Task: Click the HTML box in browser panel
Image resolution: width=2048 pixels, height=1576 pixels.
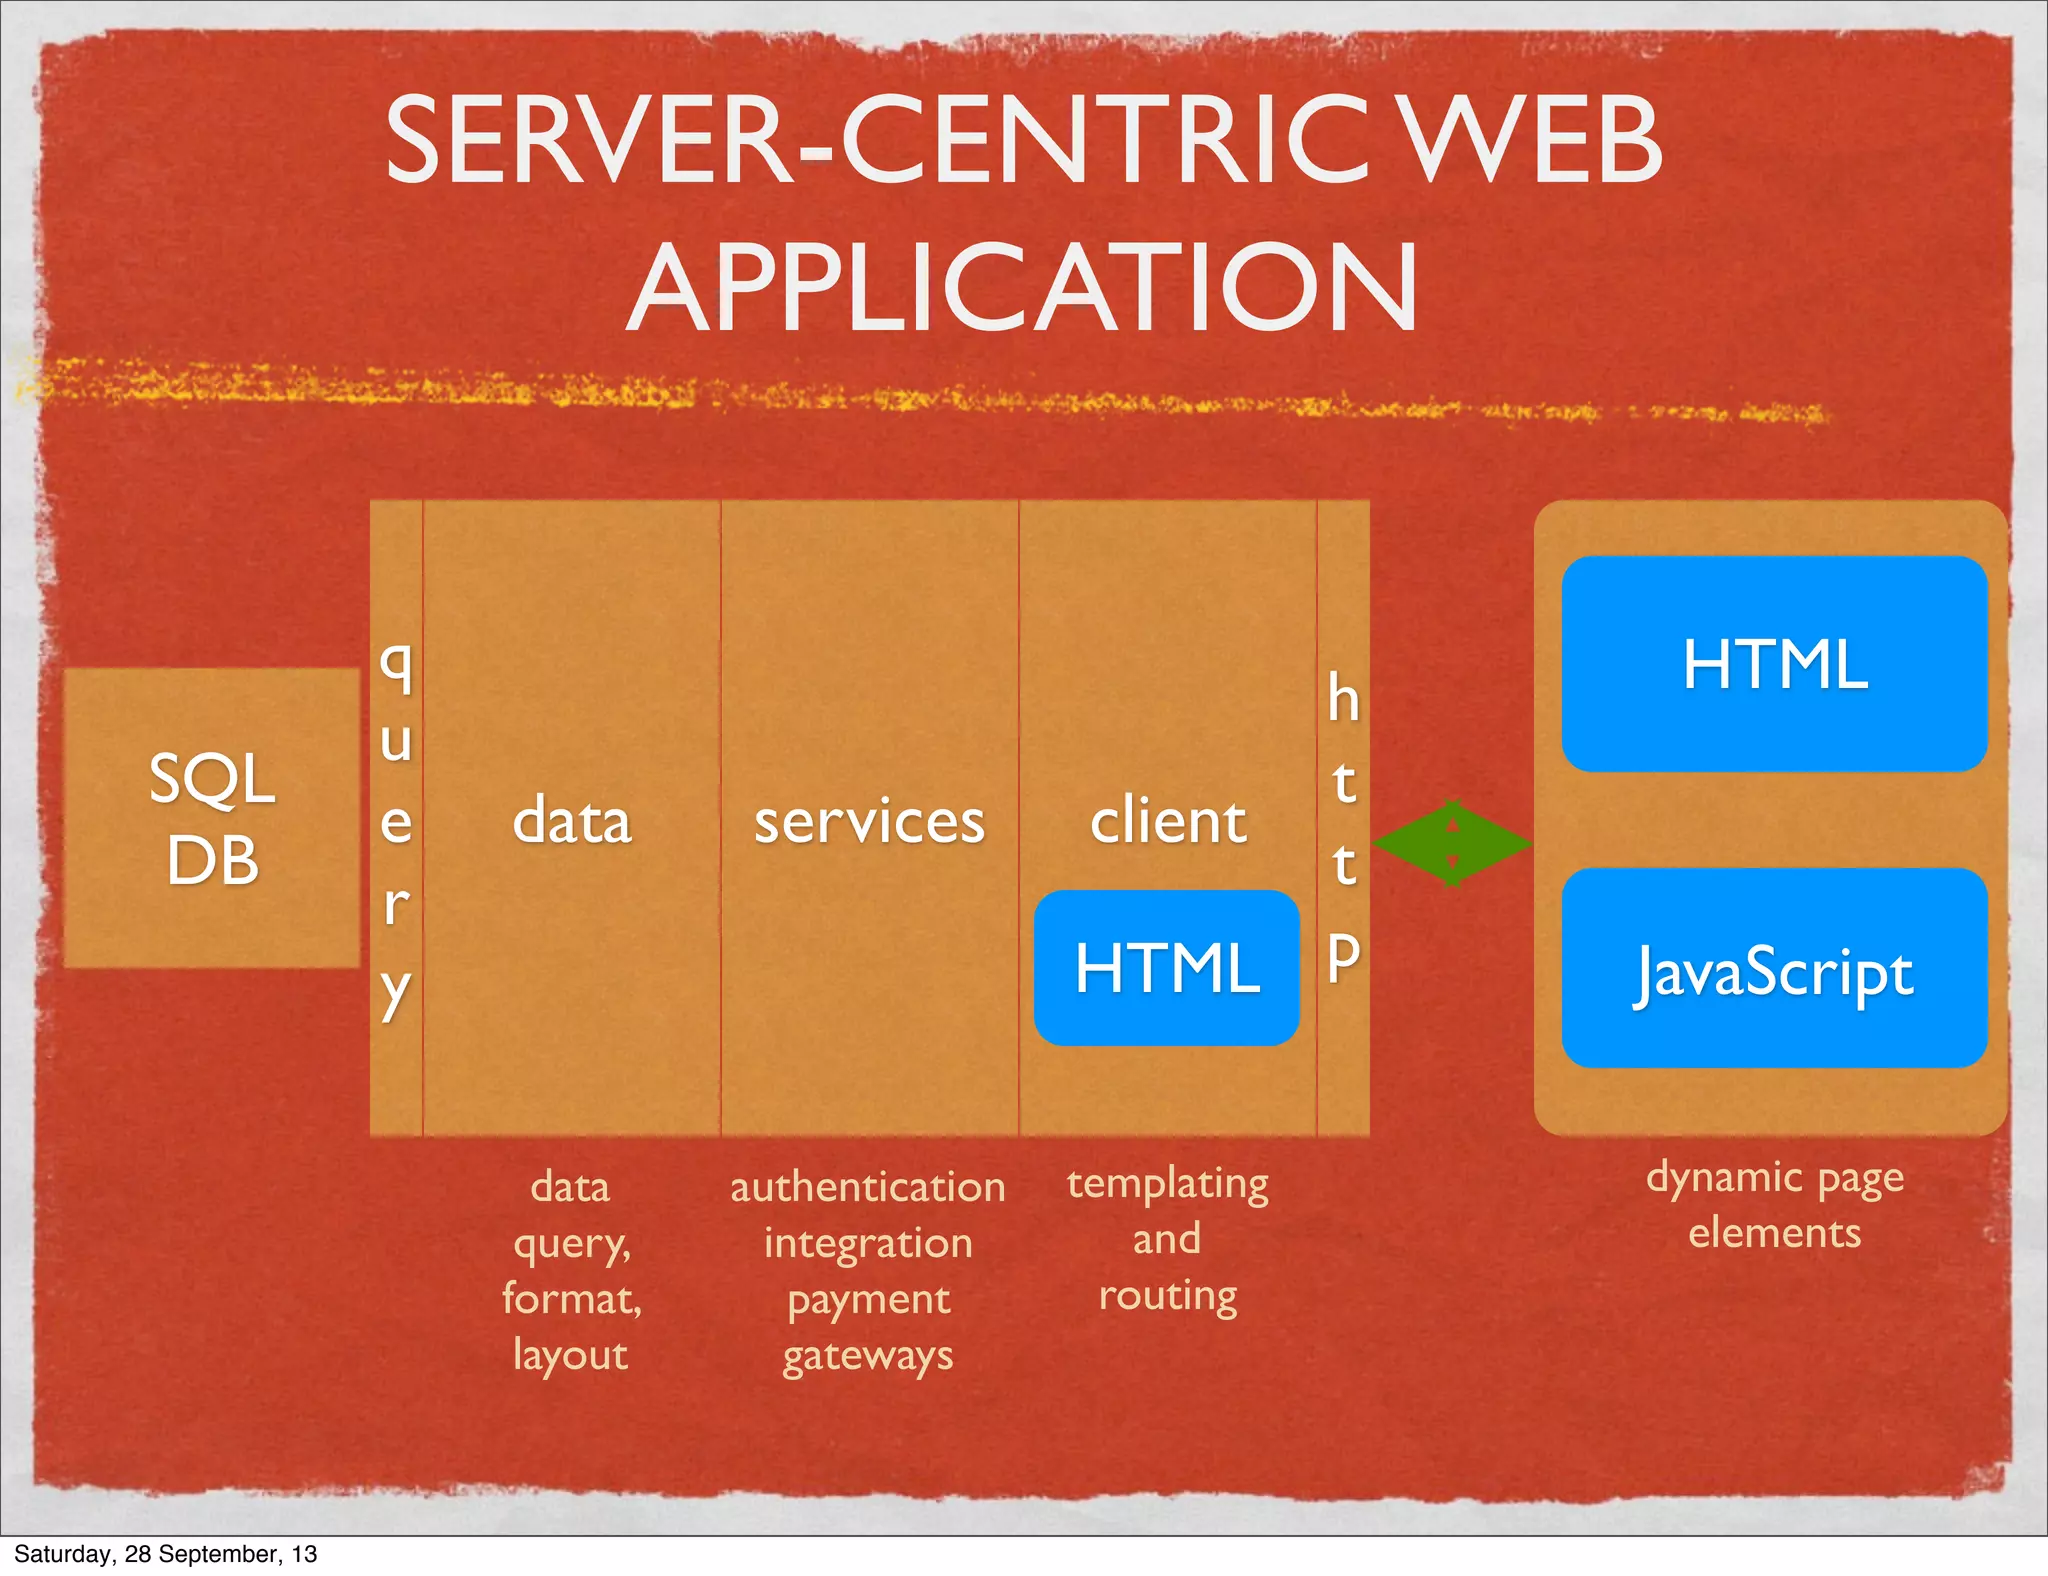Action: tap(1775, 664)
